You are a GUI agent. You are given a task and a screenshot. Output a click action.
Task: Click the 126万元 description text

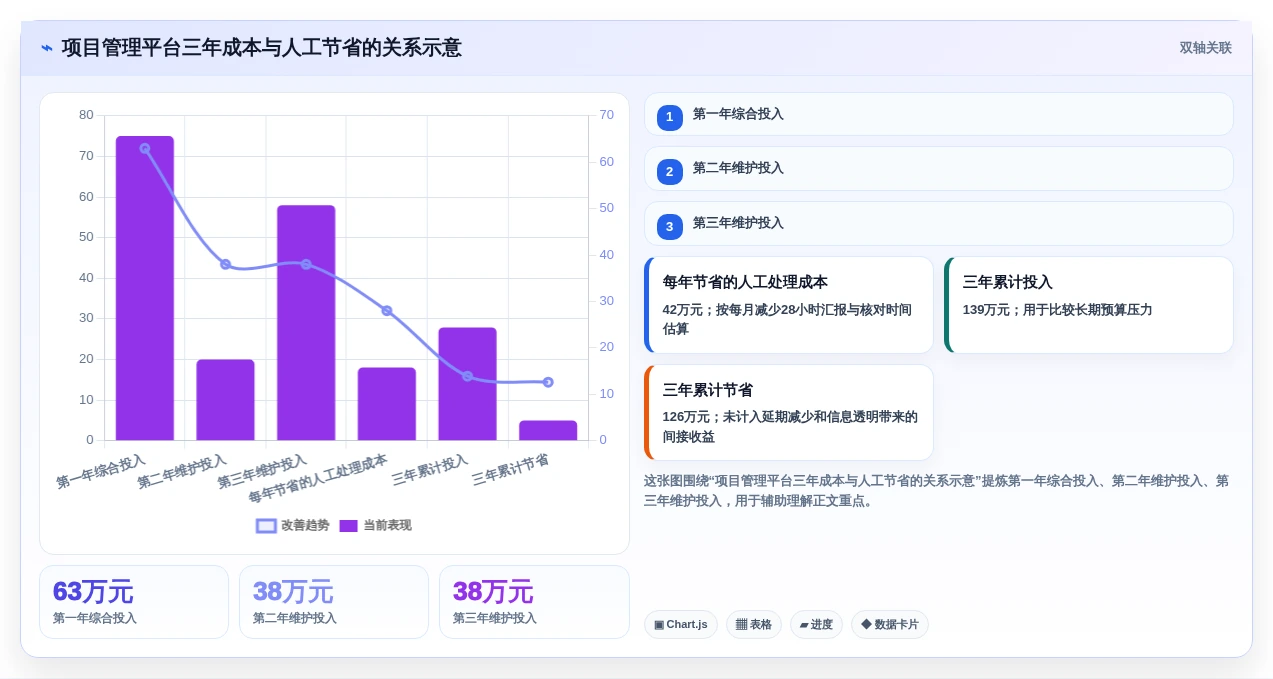point(790,427)
